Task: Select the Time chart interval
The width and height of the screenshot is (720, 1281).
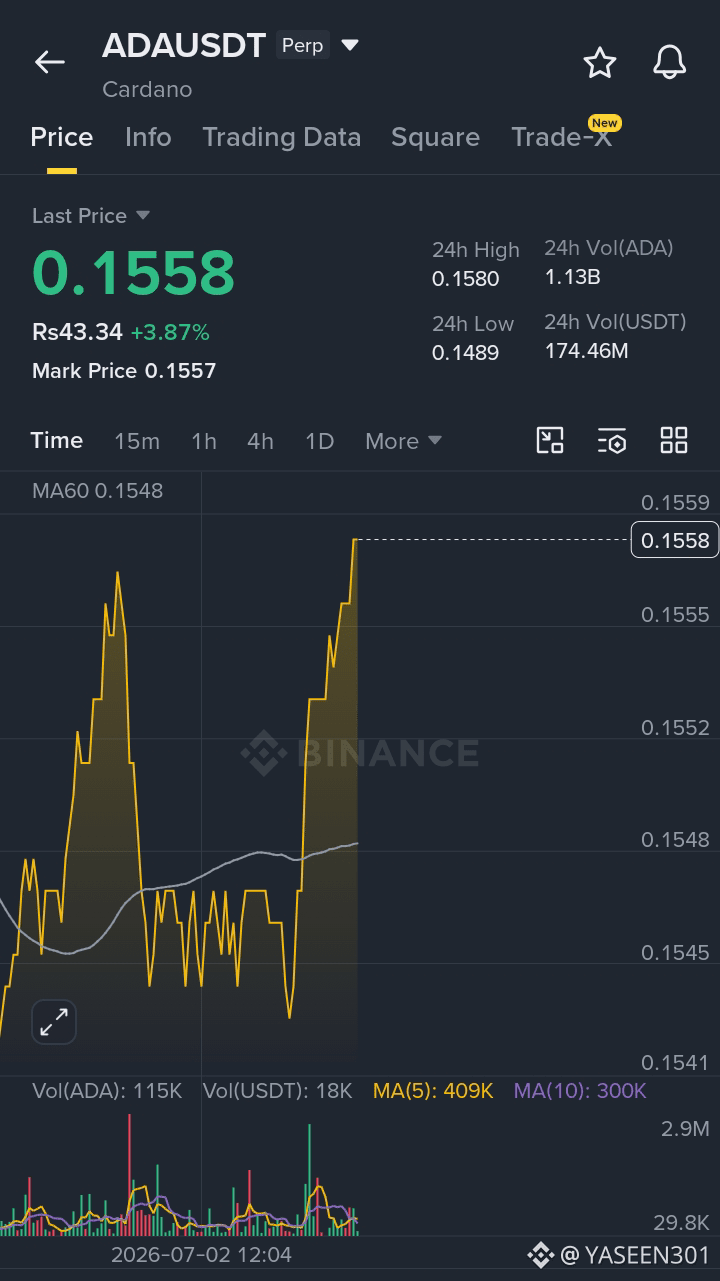Action: tap(57, 440)
